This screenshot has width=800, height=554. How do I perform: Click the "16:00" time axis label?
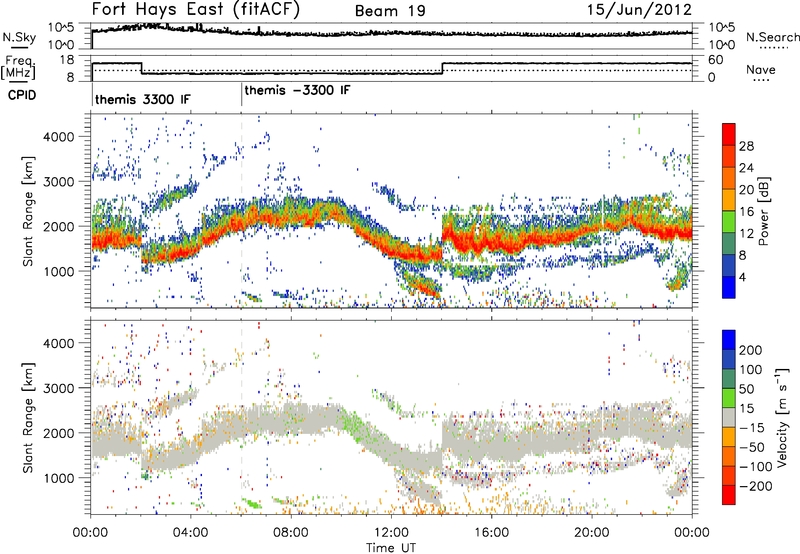tap(491, 533)
